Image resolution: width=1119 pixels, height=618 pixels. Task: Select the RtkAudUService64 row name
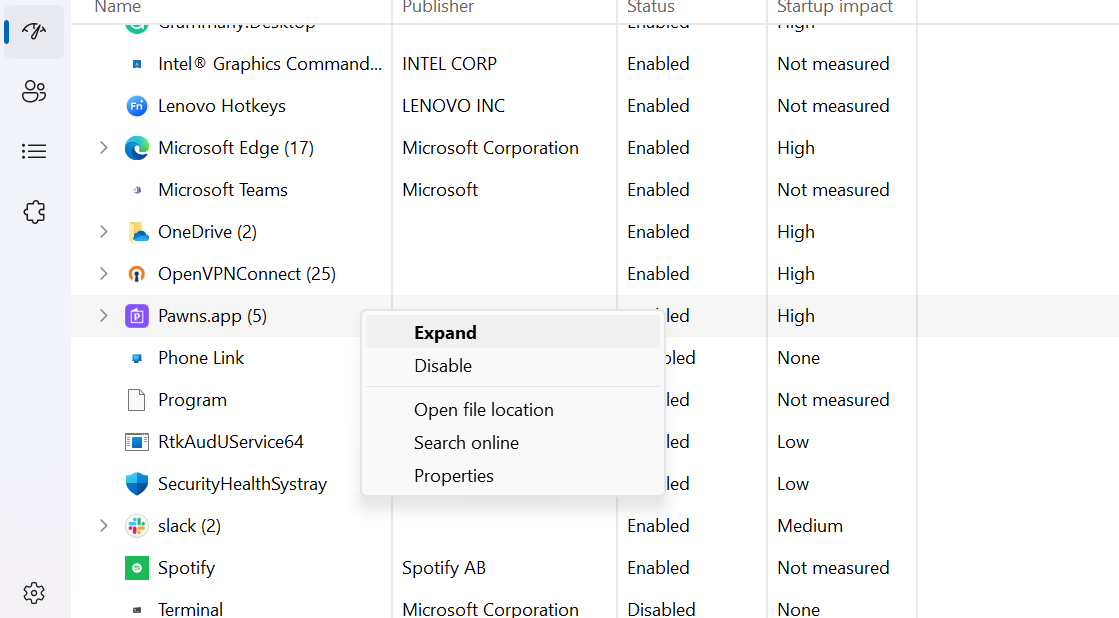[x=231, y=442]
